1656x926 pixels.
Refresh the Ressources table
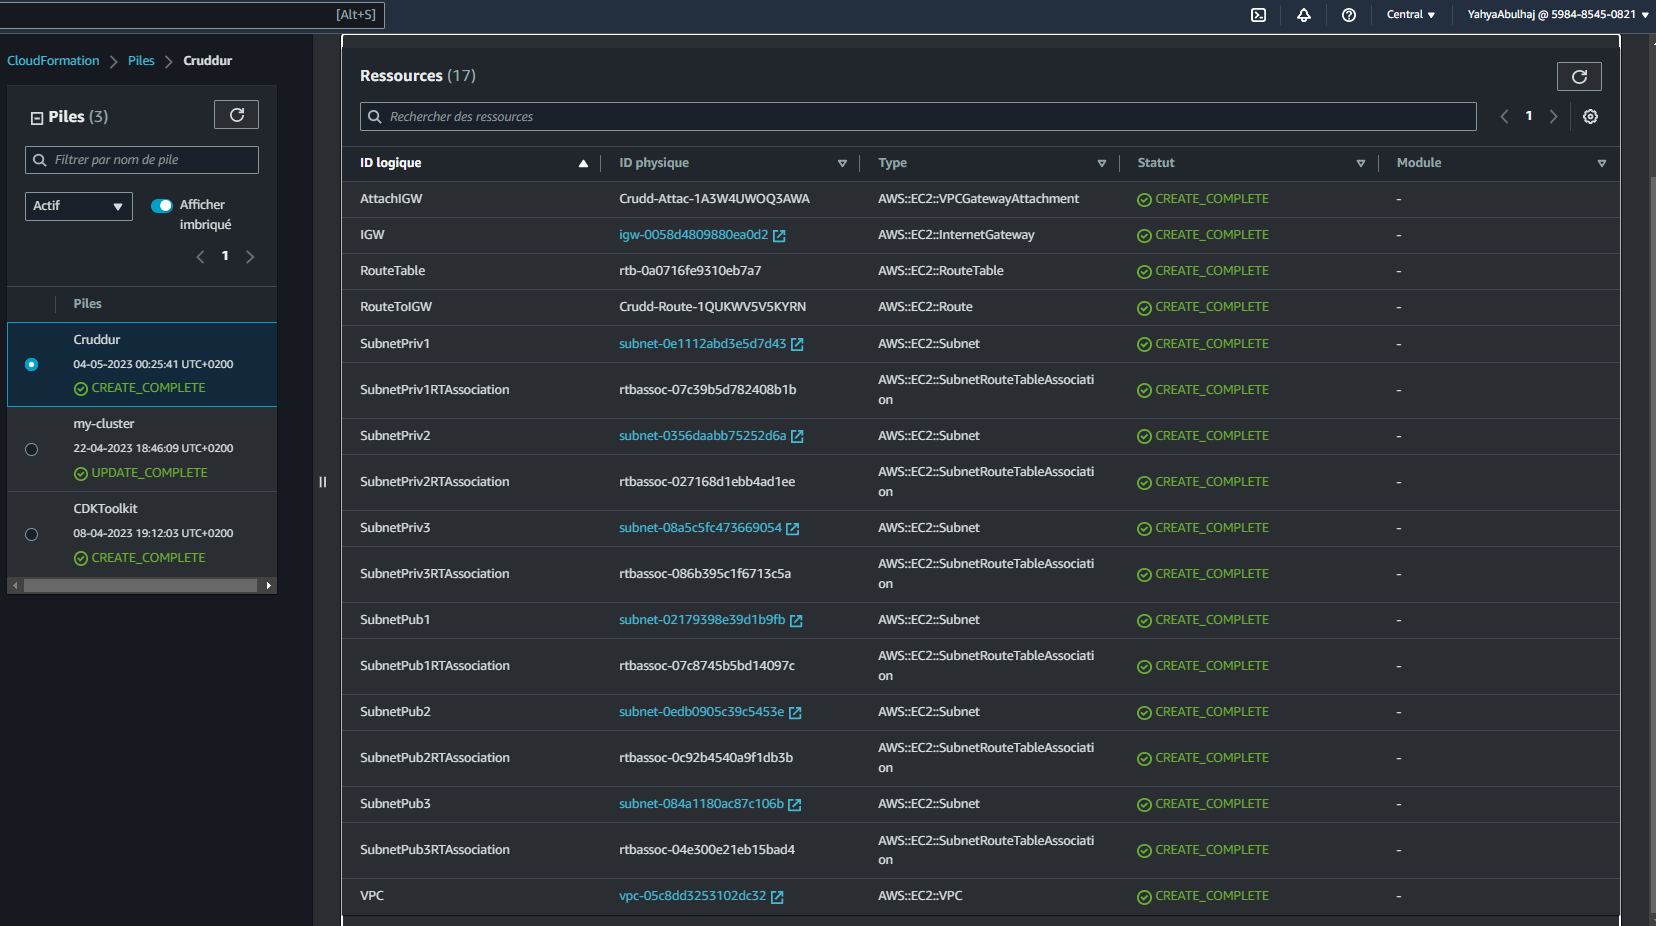(x=1579, y=77)
